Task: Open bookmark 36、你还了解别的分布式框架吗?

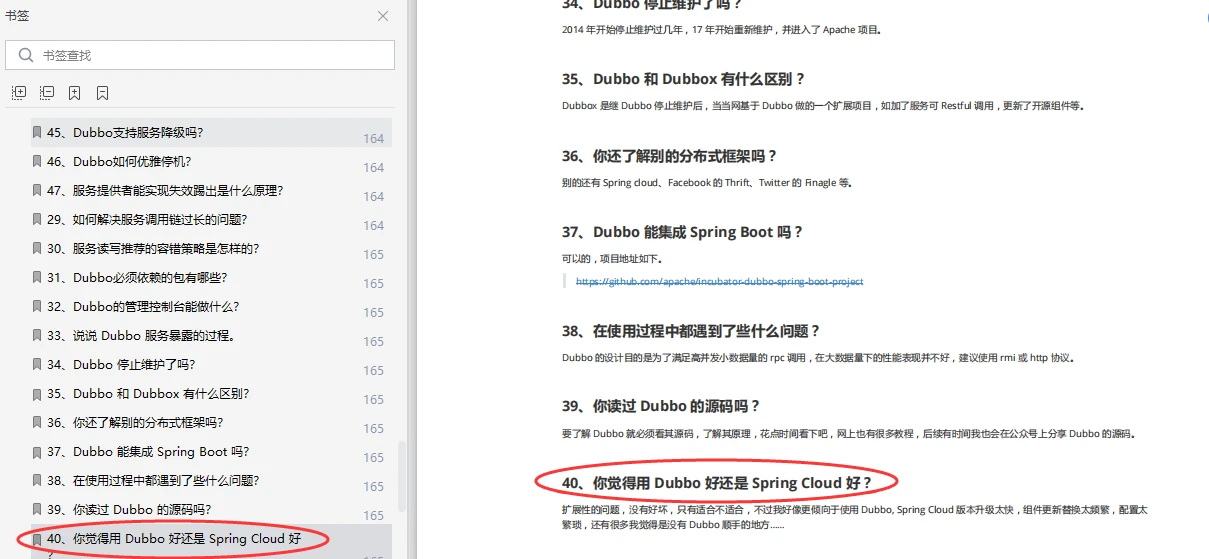Action: click(x=135, y=422)
